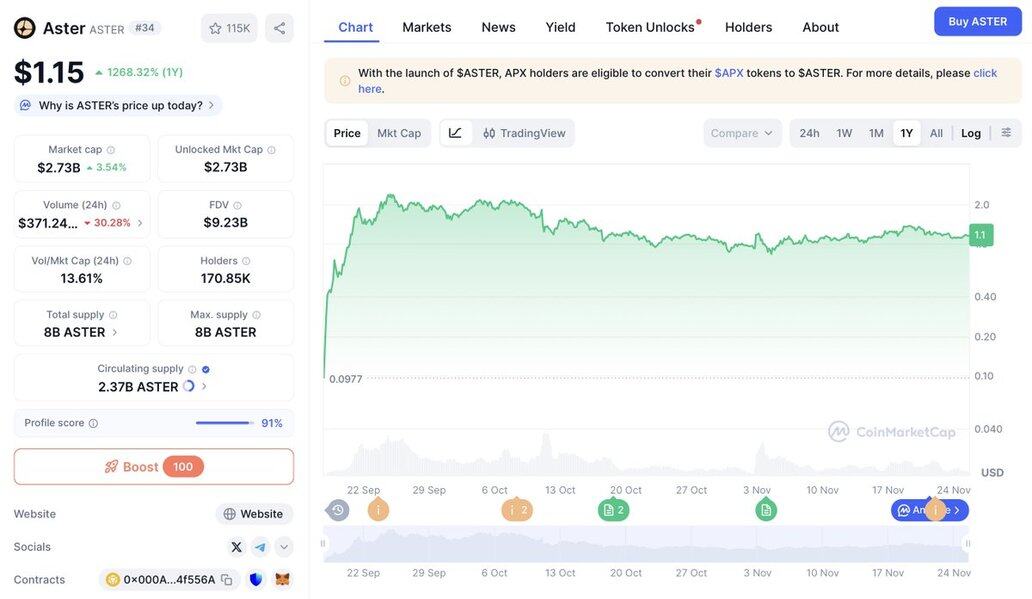Open the Telegram social icon
The width and height of the screenshot is (1032, 599).
click(x=260, y=547)
